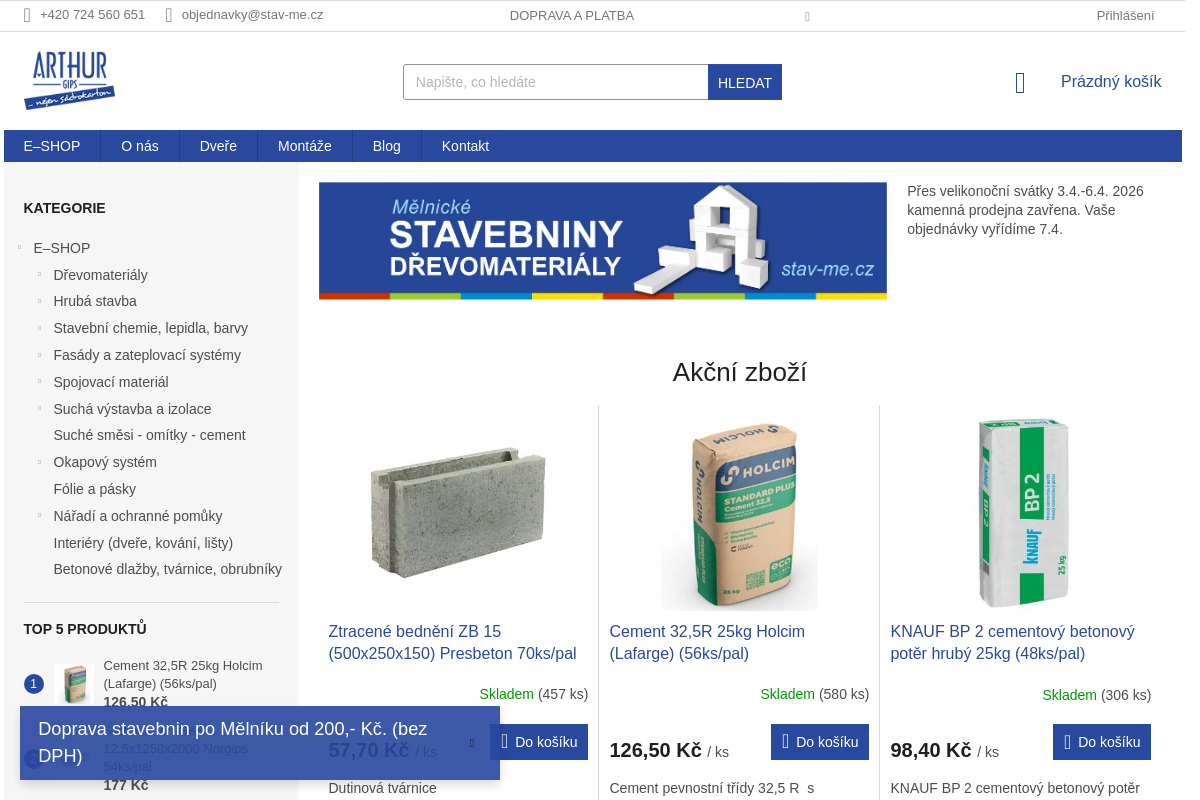Collapse the E–SHOP category tree
This screenshot has width=1200, height=800.
(x=20, y=247)
